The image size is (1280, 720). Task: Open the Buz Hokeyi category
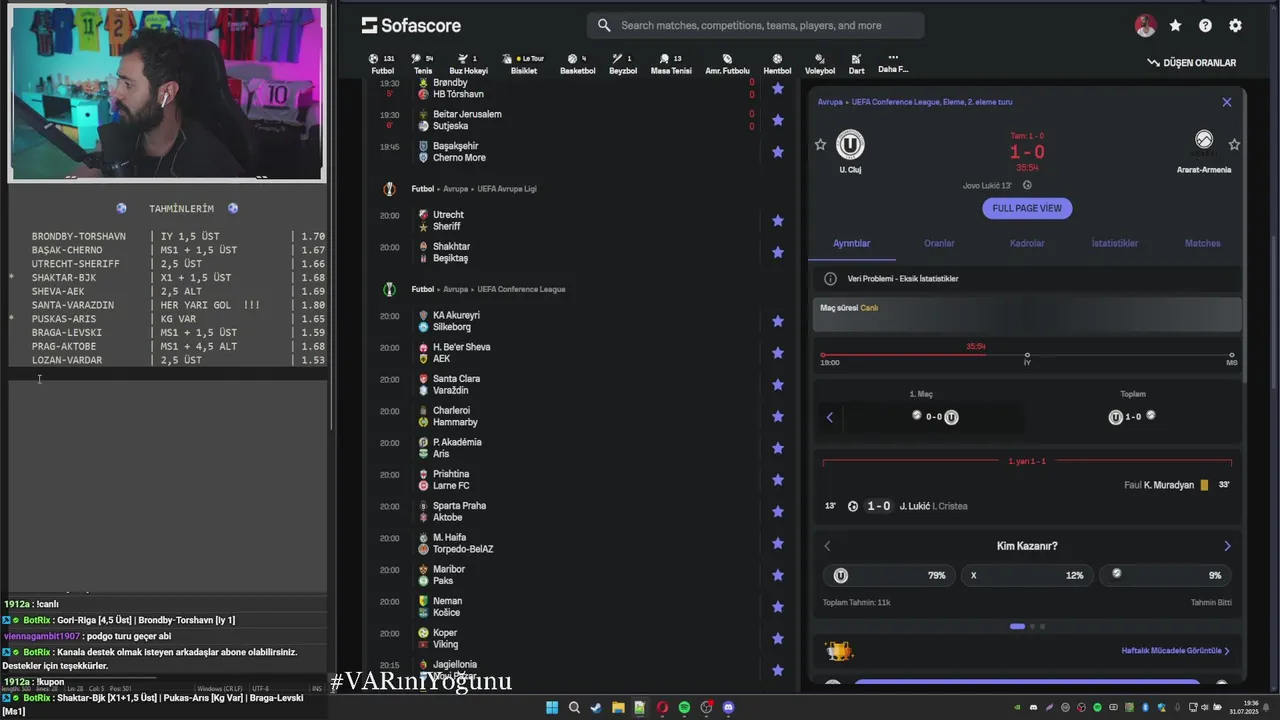468,64
